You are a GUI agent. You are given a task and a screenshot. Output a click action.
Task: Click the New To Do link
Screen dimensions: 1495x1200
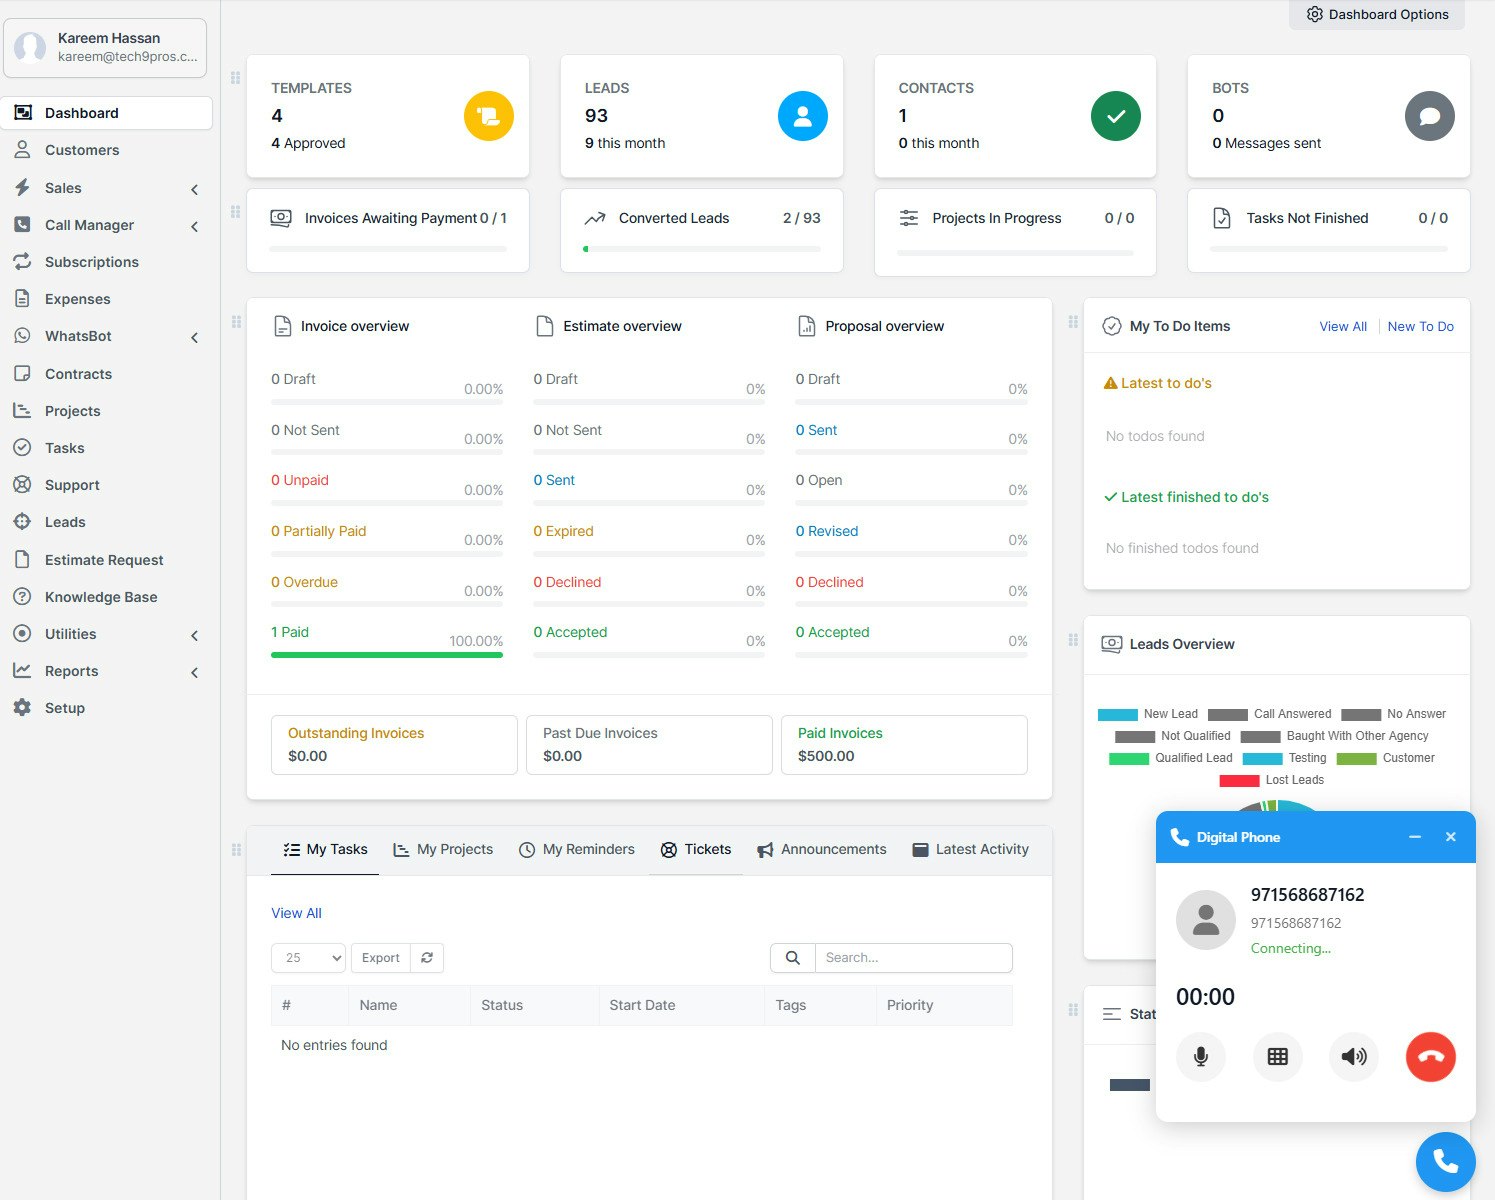[1420, 326]
